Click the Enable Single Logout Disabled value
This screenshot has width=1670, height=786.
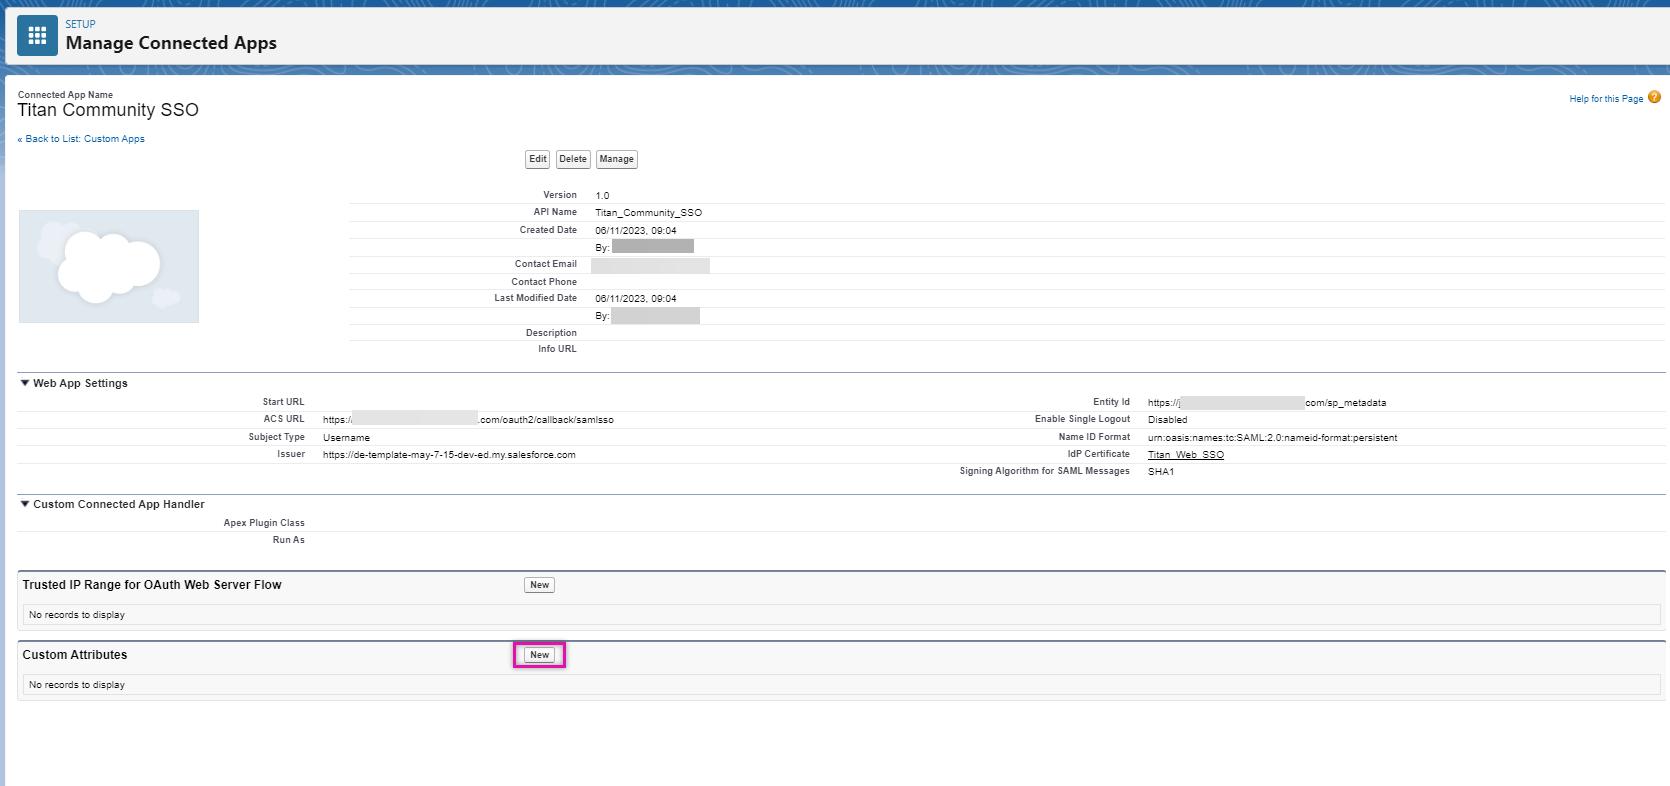pyautogui.click(x=1167, y=420)
